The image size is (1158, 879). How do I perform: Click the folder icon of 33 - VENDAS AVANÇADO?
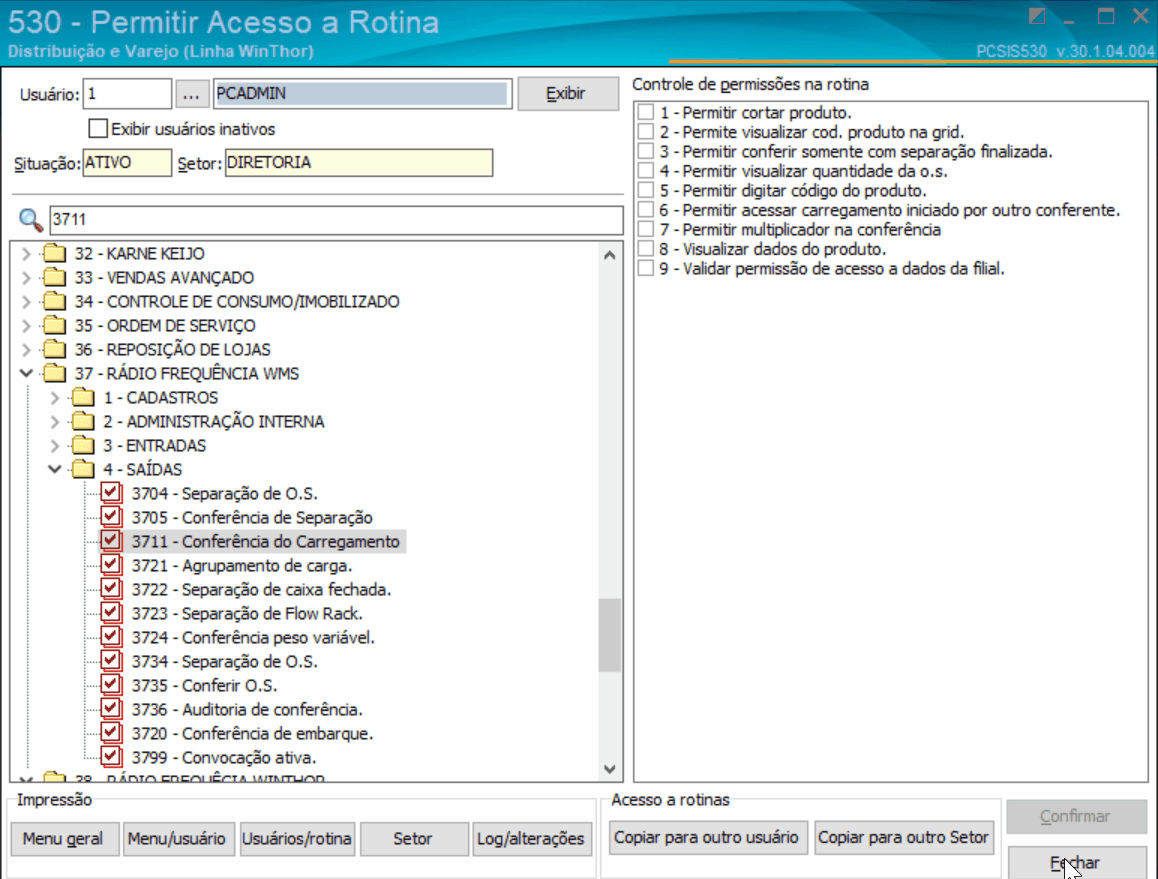pyautogui.click(x=54, y=278)
